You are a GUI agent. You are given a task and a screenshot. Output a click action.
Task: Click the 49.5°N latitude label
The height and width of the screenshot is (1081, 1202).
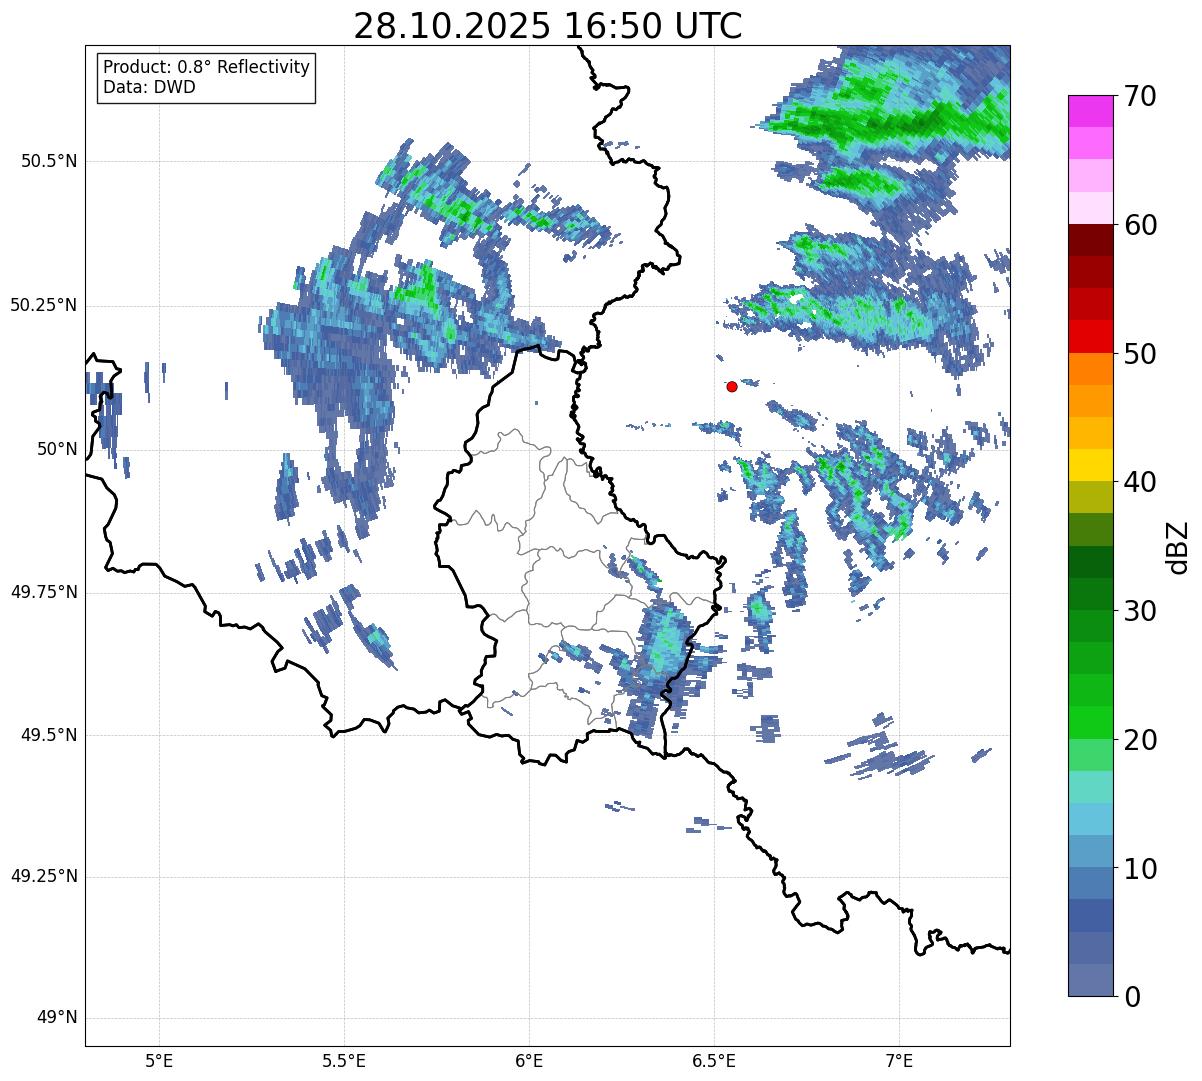coord(49,735)
